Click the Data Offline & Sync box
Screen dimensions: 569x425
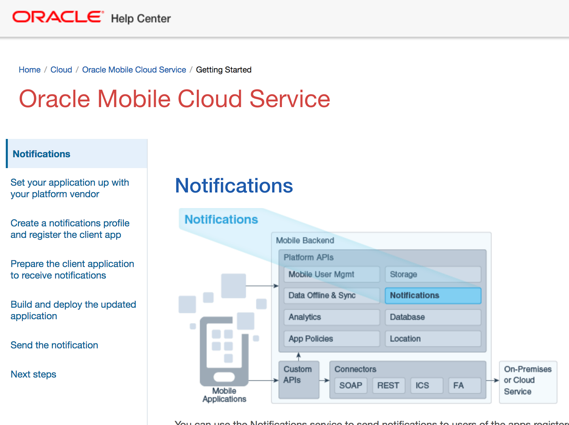point(332,295)
